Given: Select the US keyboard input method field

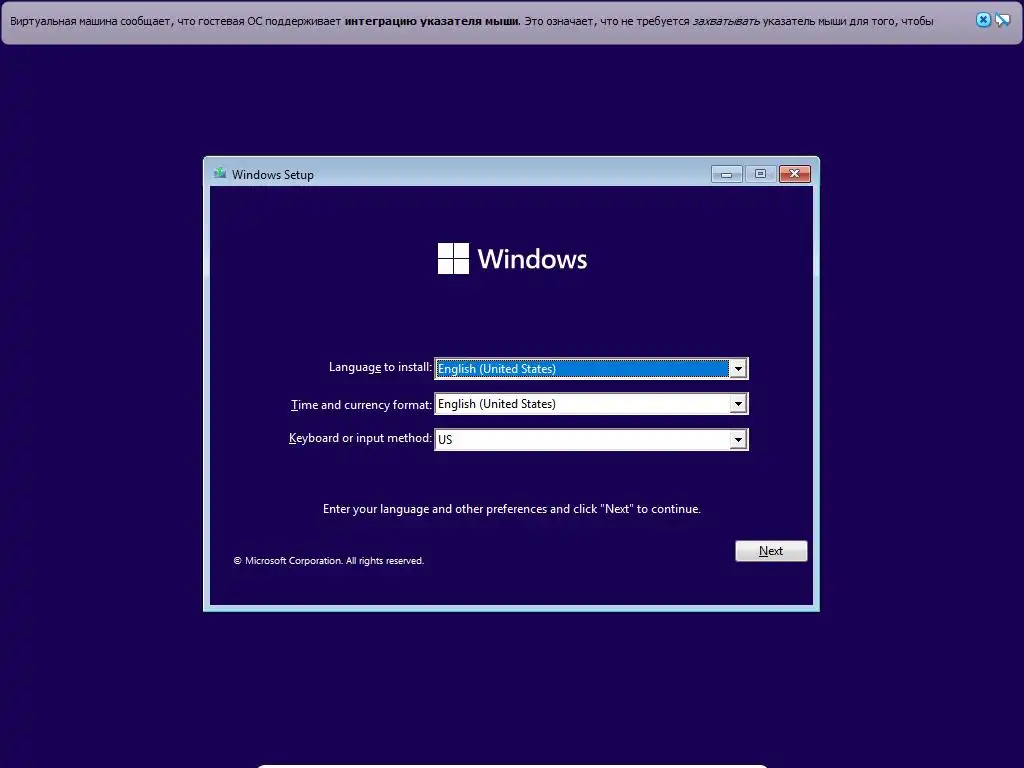Looking at the screenshot, I should click(x=591, y=440).
